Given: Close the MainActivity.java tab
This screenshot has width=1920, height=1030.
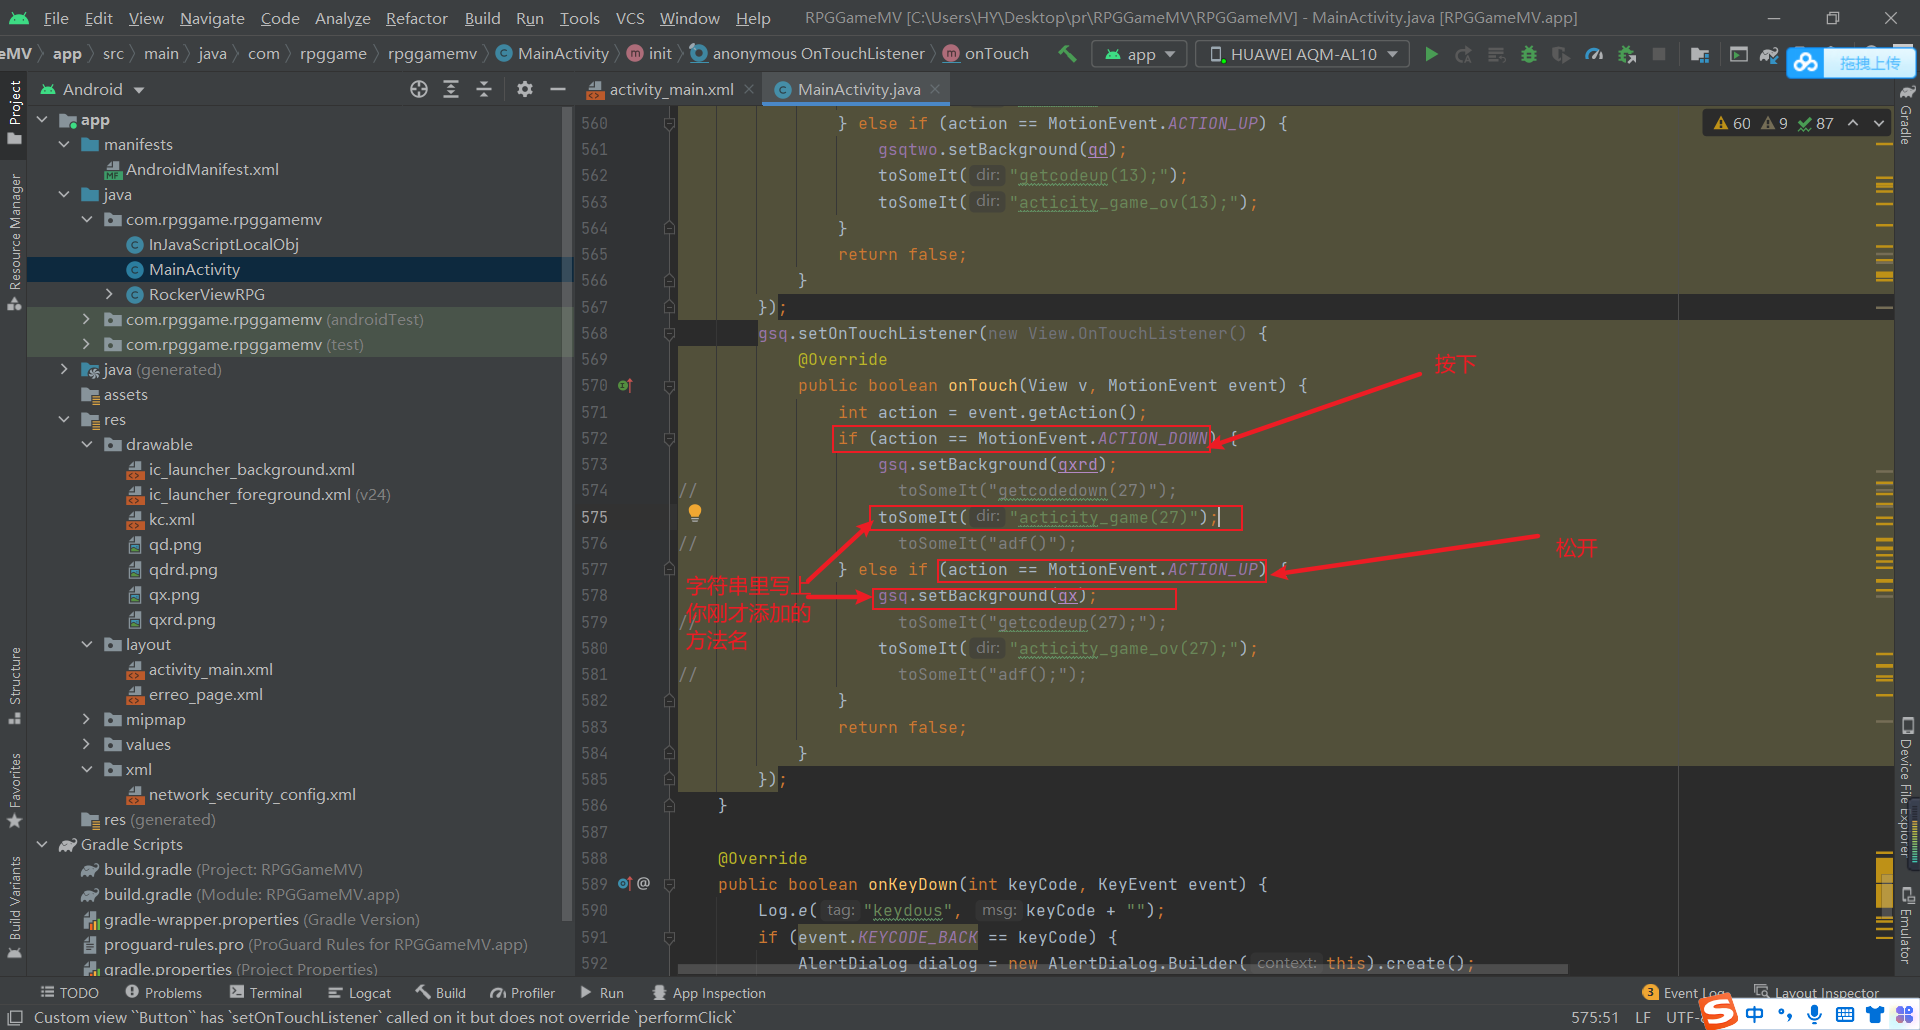Looking at the screenshot, I should tap(935, 90).
